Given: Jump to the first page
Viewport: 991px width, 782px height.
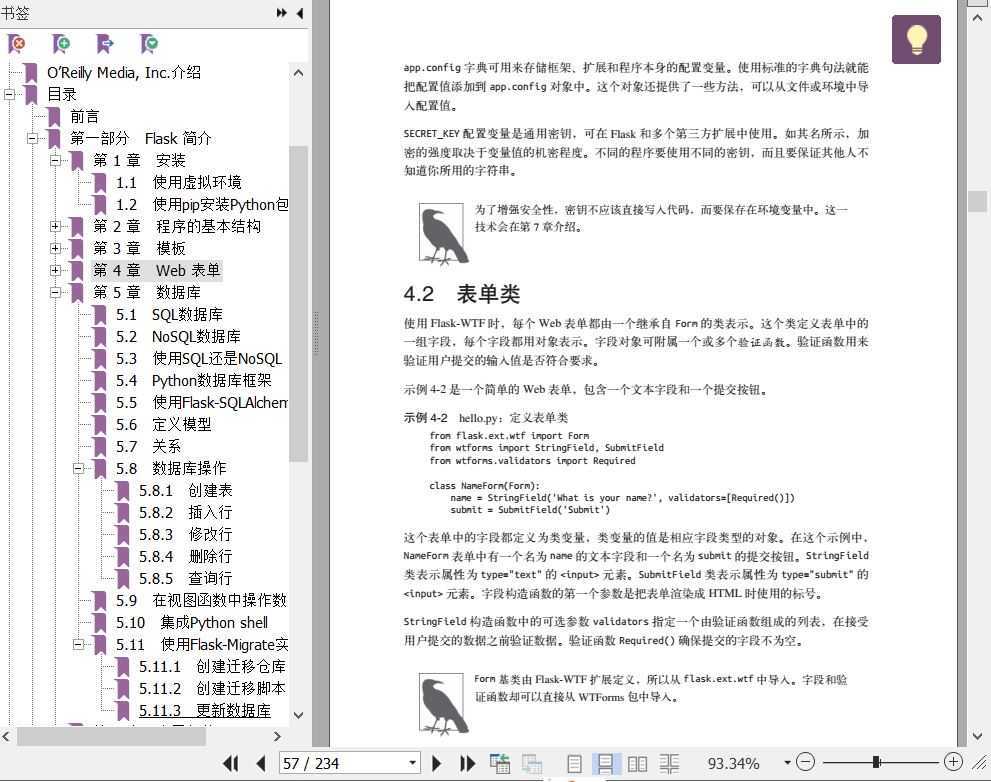Looking at the screenshot, I should pyautogui.click(x=231, y=764).
